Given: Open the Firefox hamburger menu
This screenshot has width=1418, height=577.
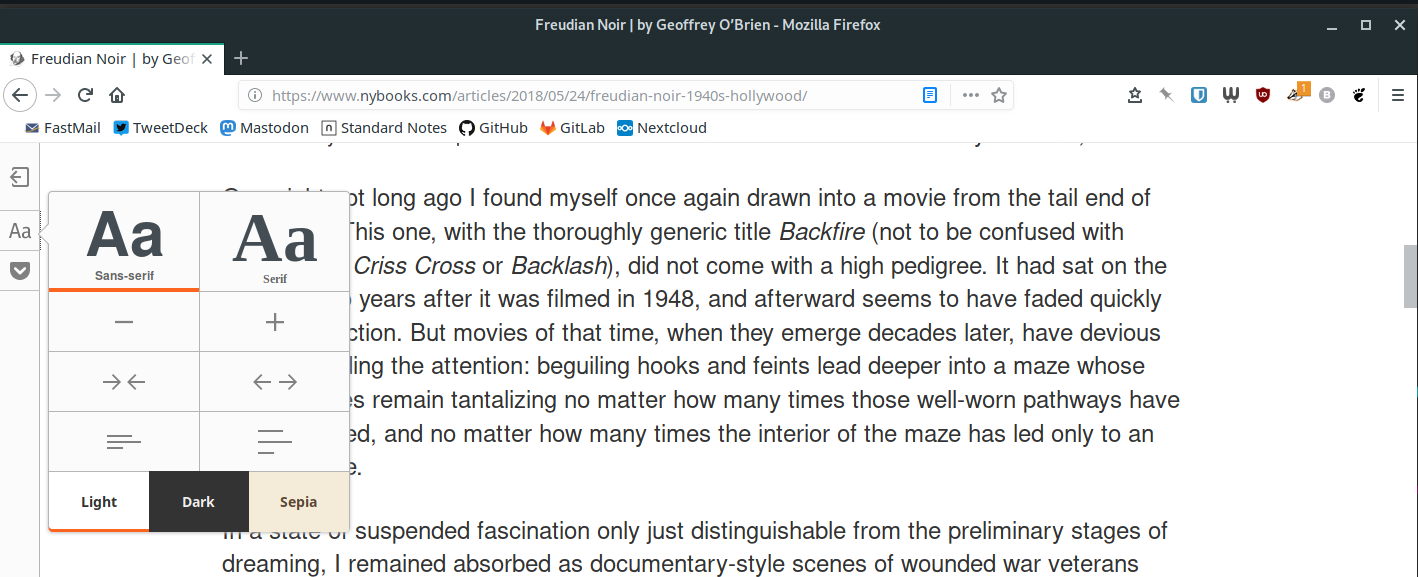Looking at the screenshot, I should (x=1398, y=94).
